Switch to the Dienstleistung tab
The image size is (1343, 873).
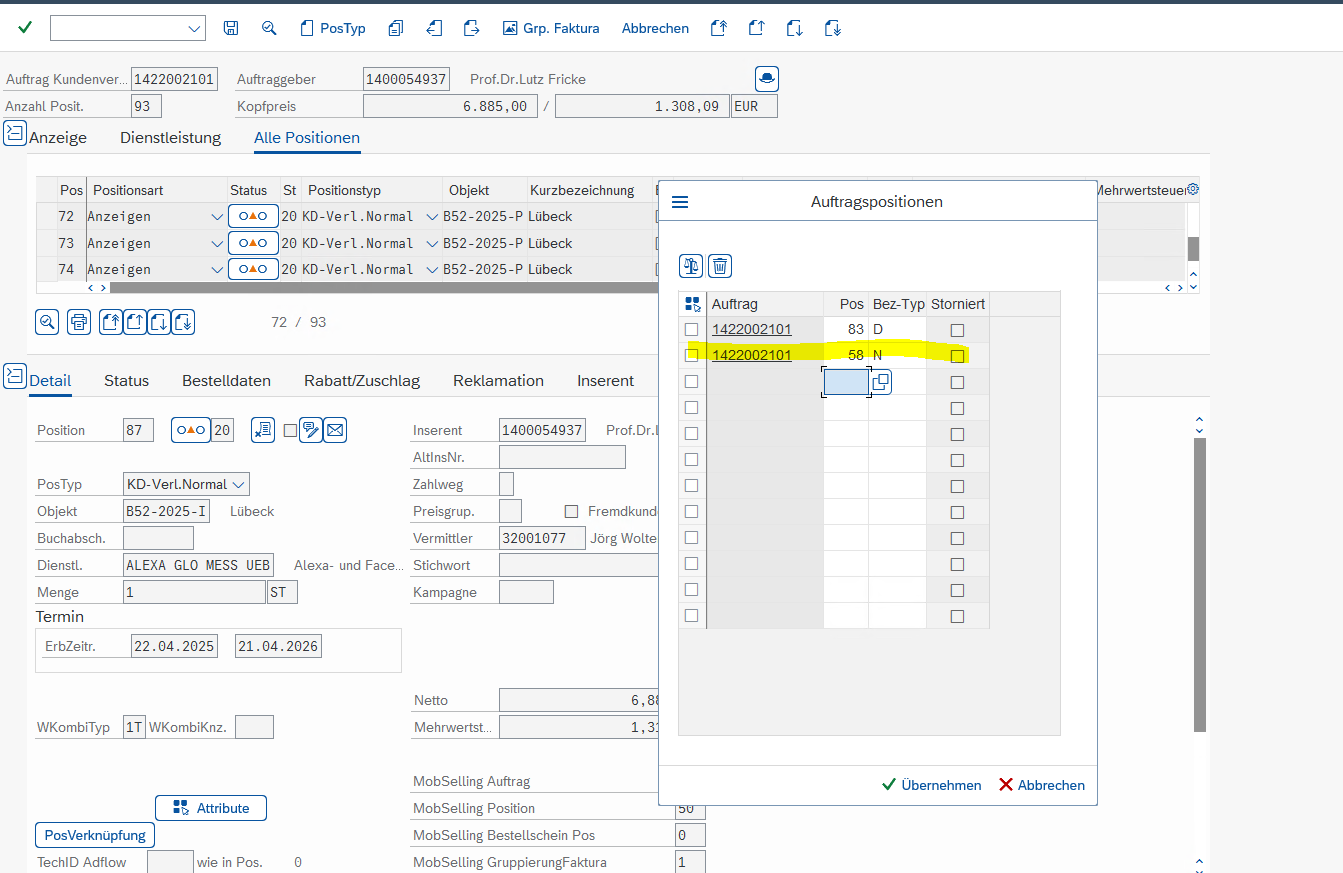(170, 138)
